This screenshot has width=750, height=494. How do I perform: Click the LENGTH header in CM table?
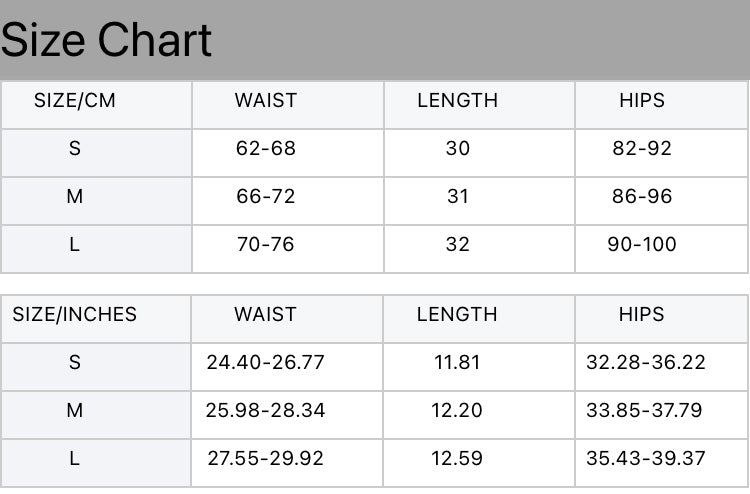(457, 101)
